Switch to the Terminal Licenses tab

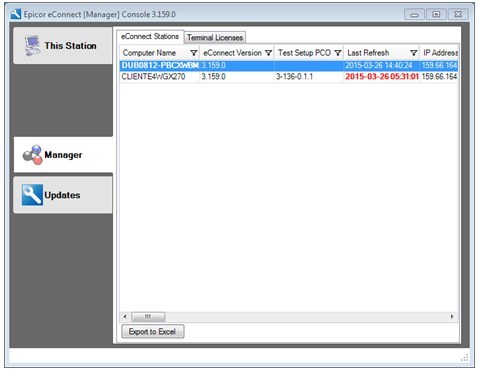point(215,38)
